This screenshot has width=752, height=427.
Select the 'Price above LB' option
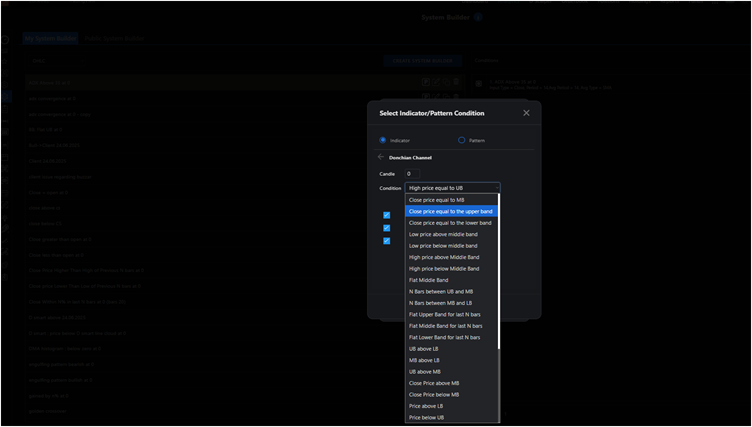pyautogui.click(x=452, y=406)
